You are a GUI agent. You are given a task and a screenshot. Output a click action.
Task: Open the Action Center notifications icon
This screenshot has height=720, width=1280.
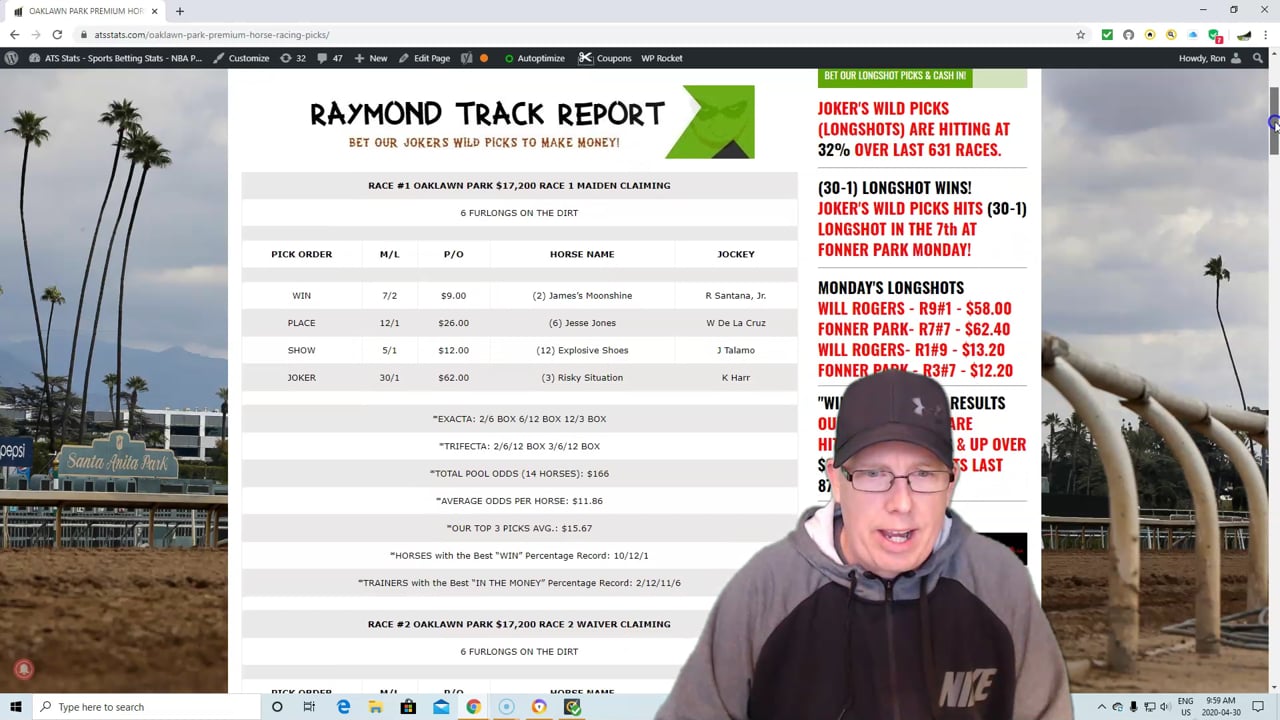tap(1258, 707)
